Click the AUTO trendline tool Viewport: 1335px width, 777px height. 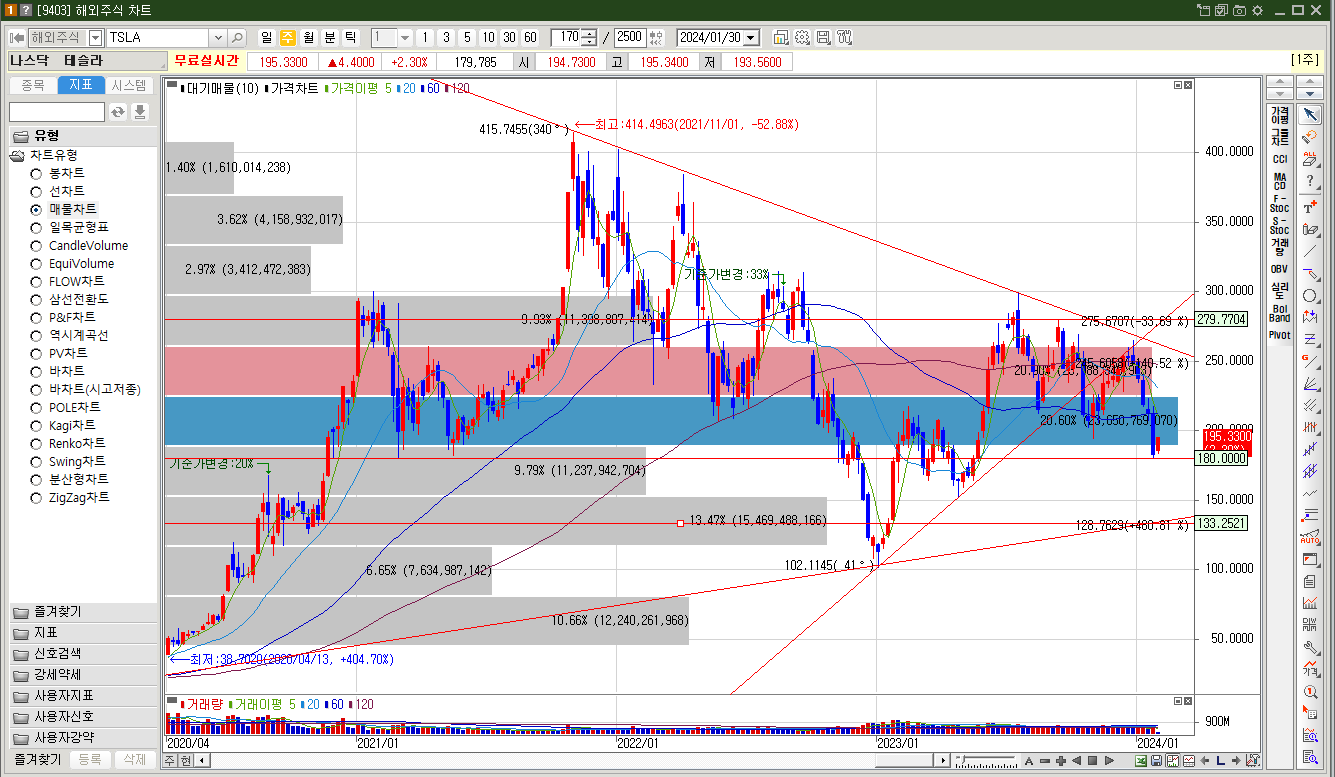point(1310,537)
